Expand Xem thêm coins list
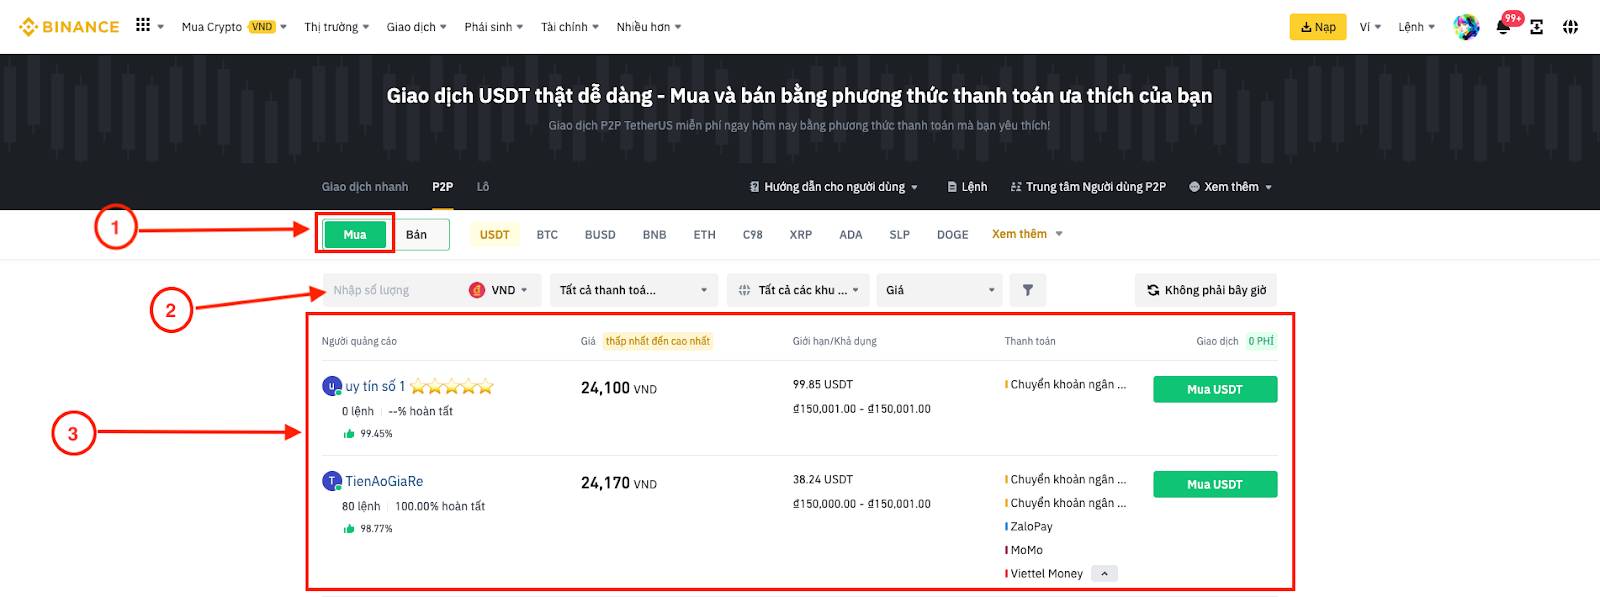1600x597 pixels. [x=1027, y=234]
